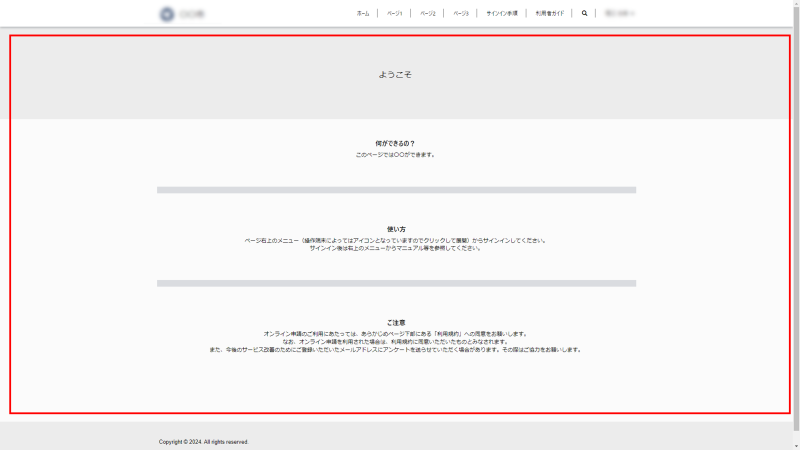Click the magnifying glass search icon
The height and width of the screenshot is (450, 800).
[585, 14]
